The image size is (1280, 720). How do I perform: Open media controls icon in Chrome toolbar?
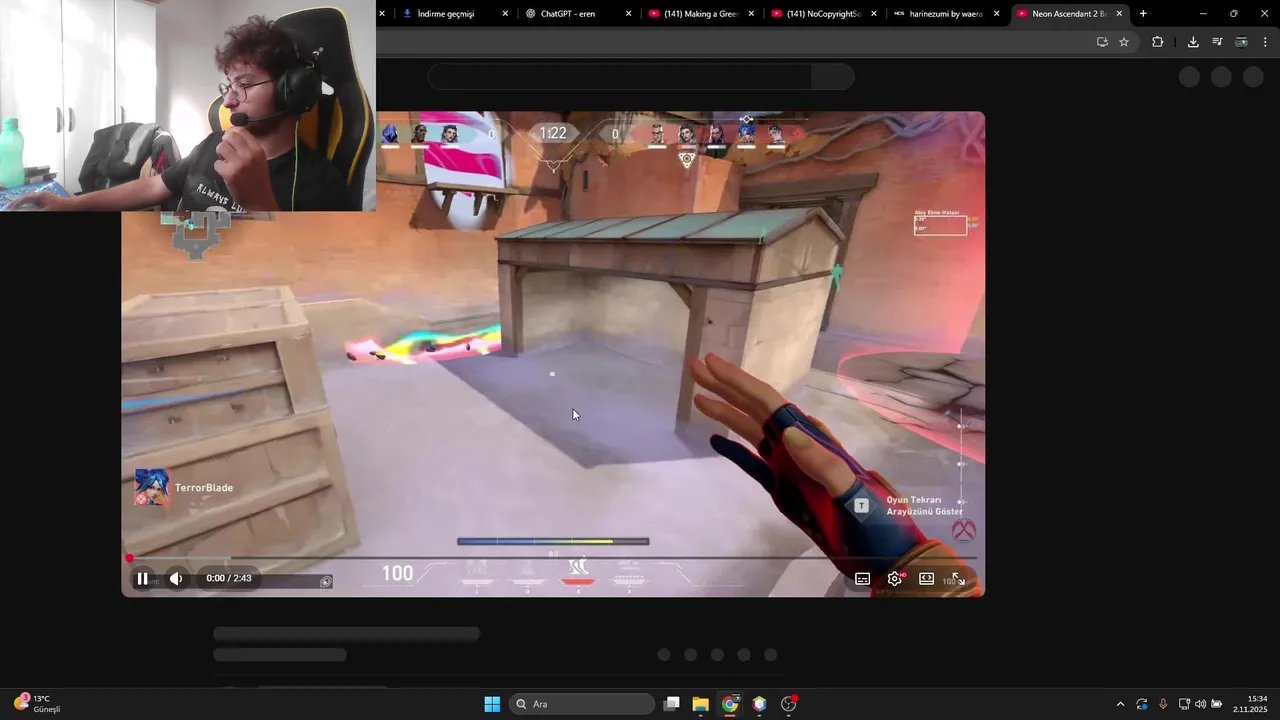tap(1217, 42)
